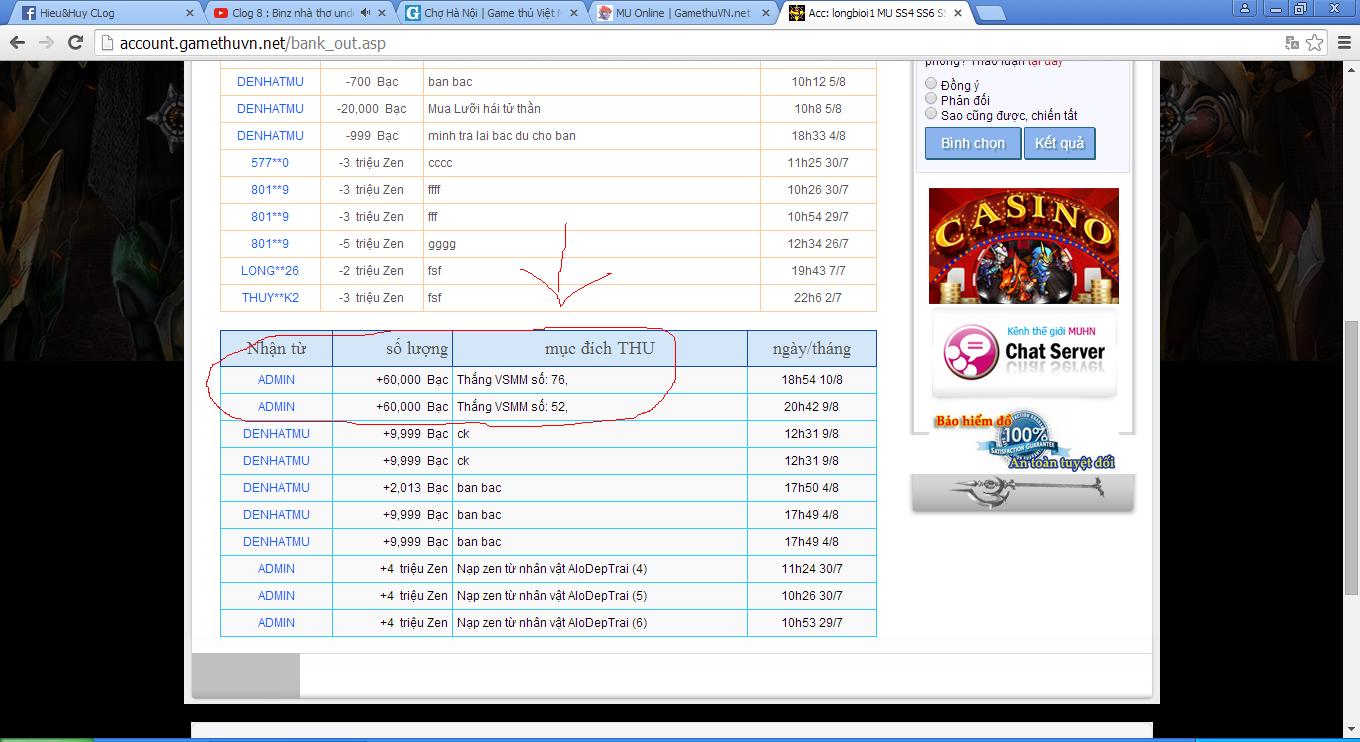Click the audio speaker icon on the Clog 8 tab

point(366,13)
